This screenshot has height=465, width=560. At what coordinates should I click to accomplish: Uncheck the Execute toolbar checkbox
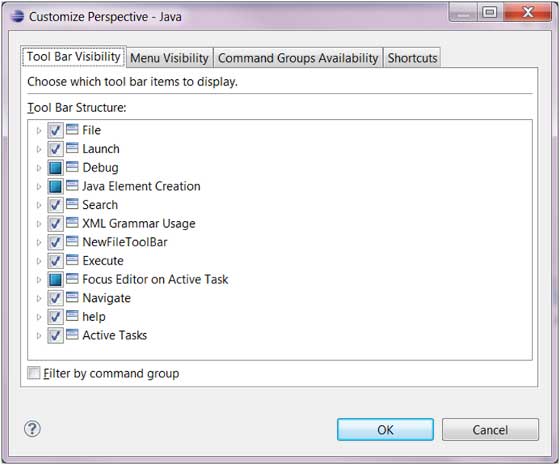pos(55,261)
